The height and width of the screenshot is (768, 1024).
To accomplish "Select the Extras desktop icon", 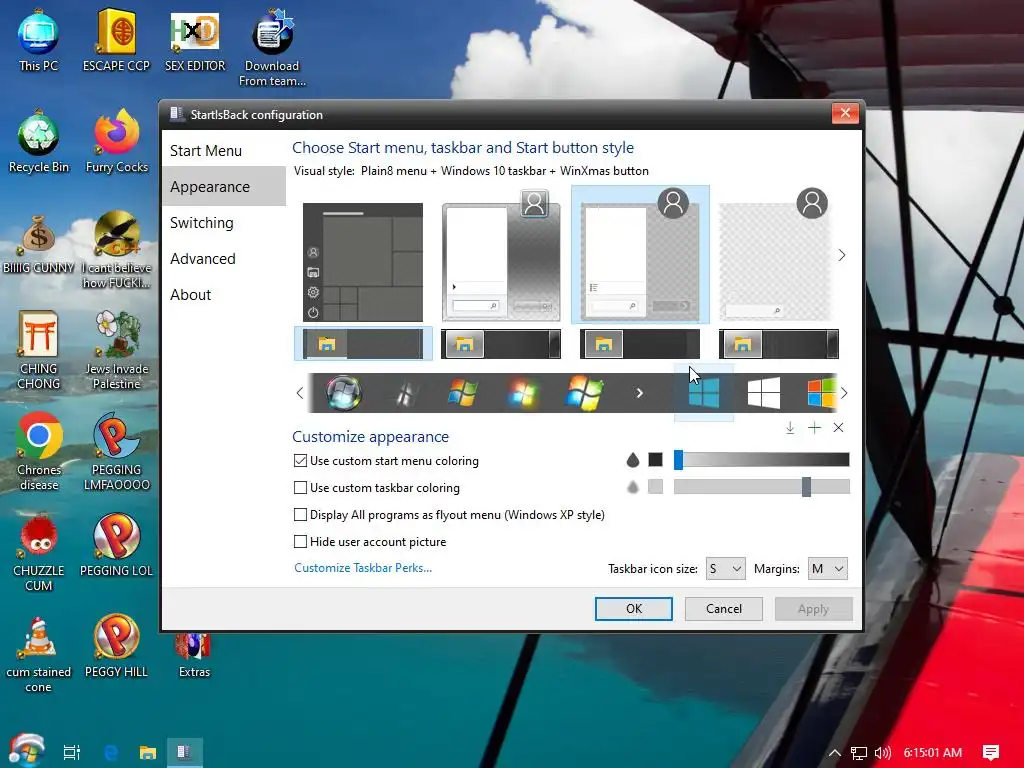I will [x=195, y=656].
